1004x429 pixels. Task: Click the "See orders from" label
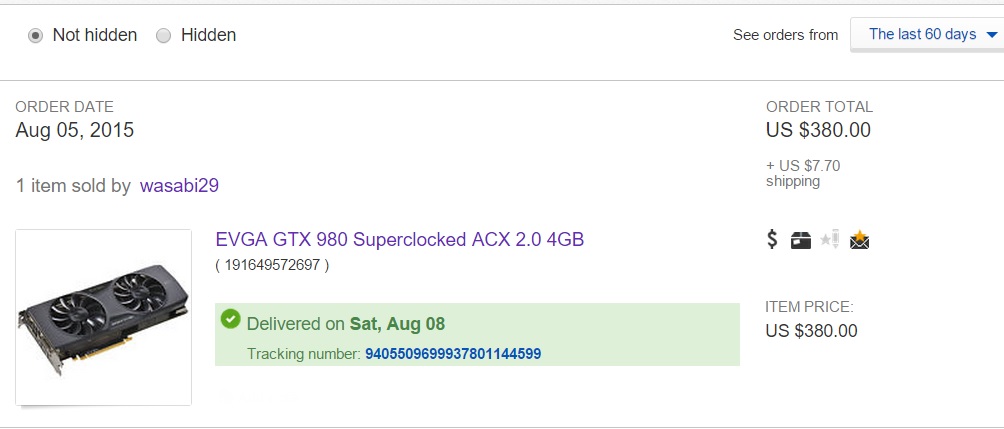(785, 35)
